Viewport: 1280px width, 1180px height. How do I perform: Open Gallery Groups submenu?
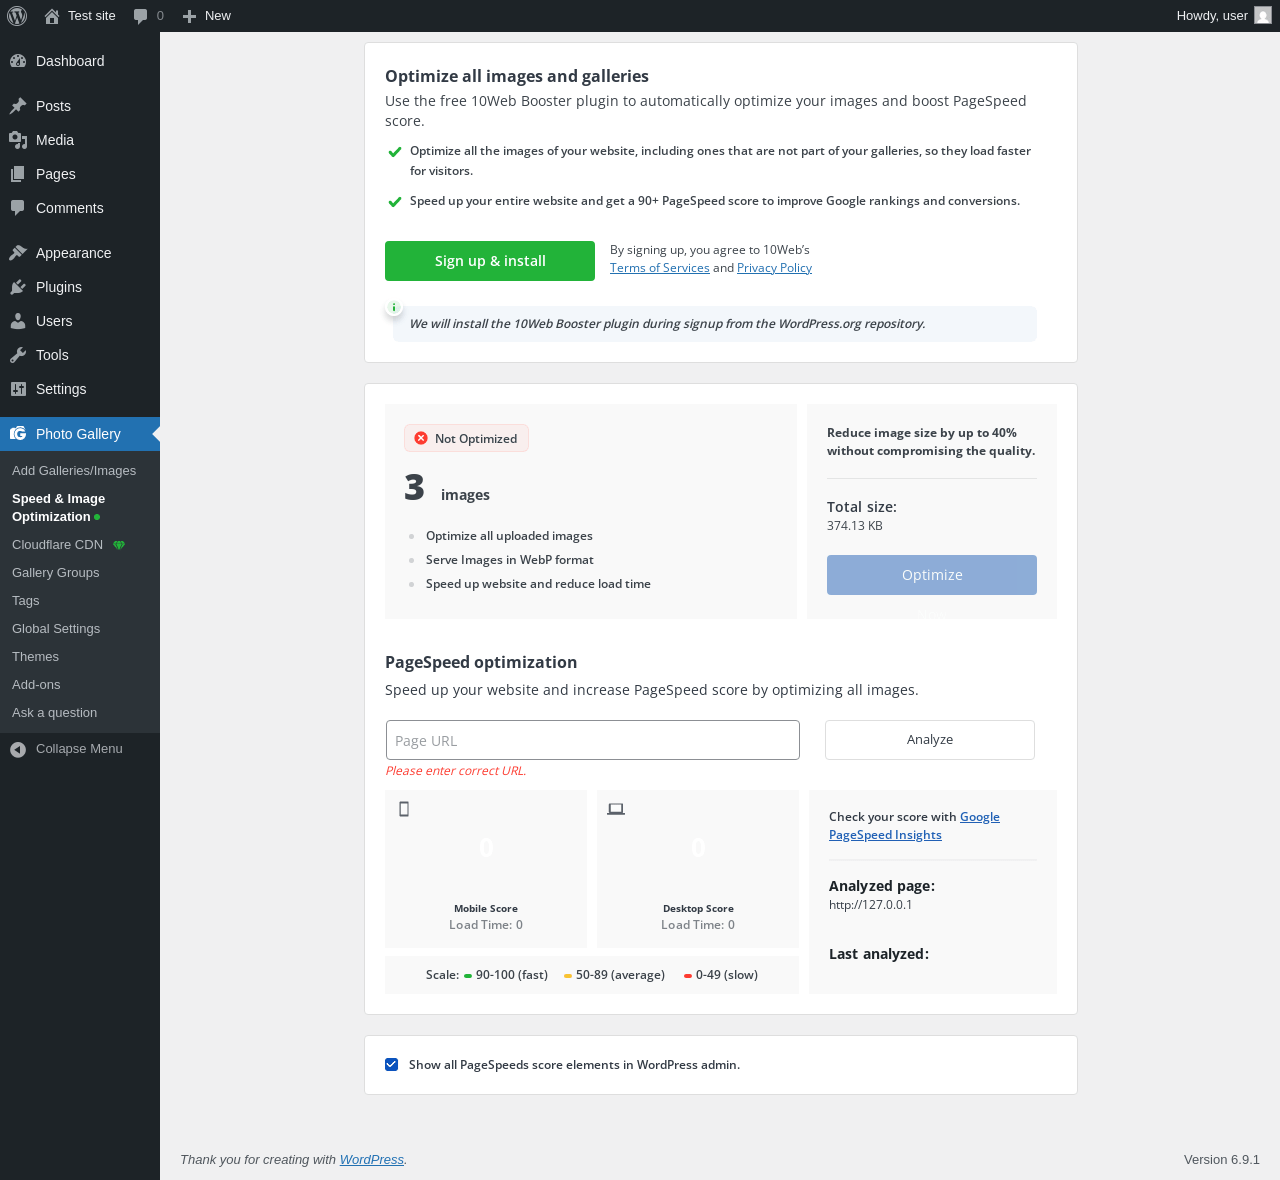[56, 573]
